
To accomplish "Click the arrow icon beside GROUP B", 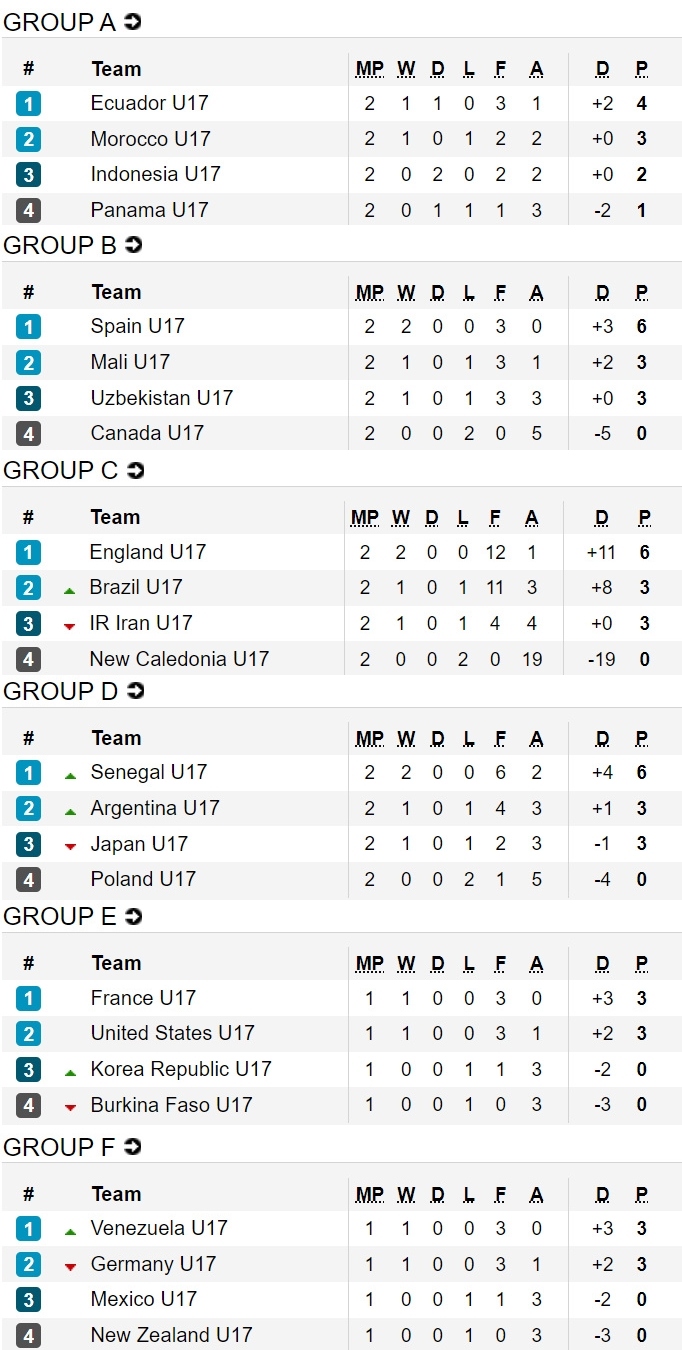I will point(133,245).
